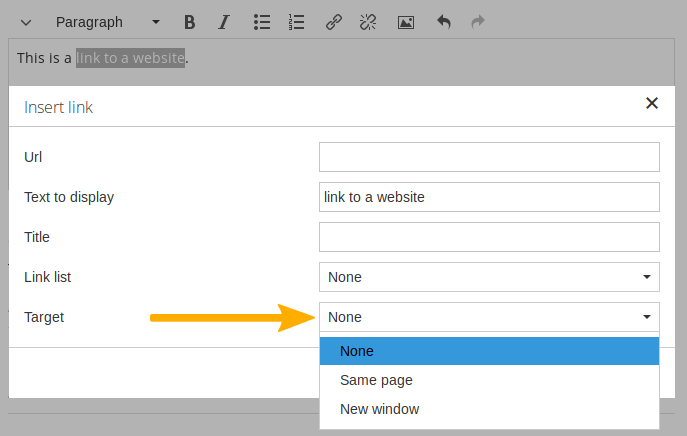
Task: Toggle italic formatting in toolbar
Action: click(223, 22)
